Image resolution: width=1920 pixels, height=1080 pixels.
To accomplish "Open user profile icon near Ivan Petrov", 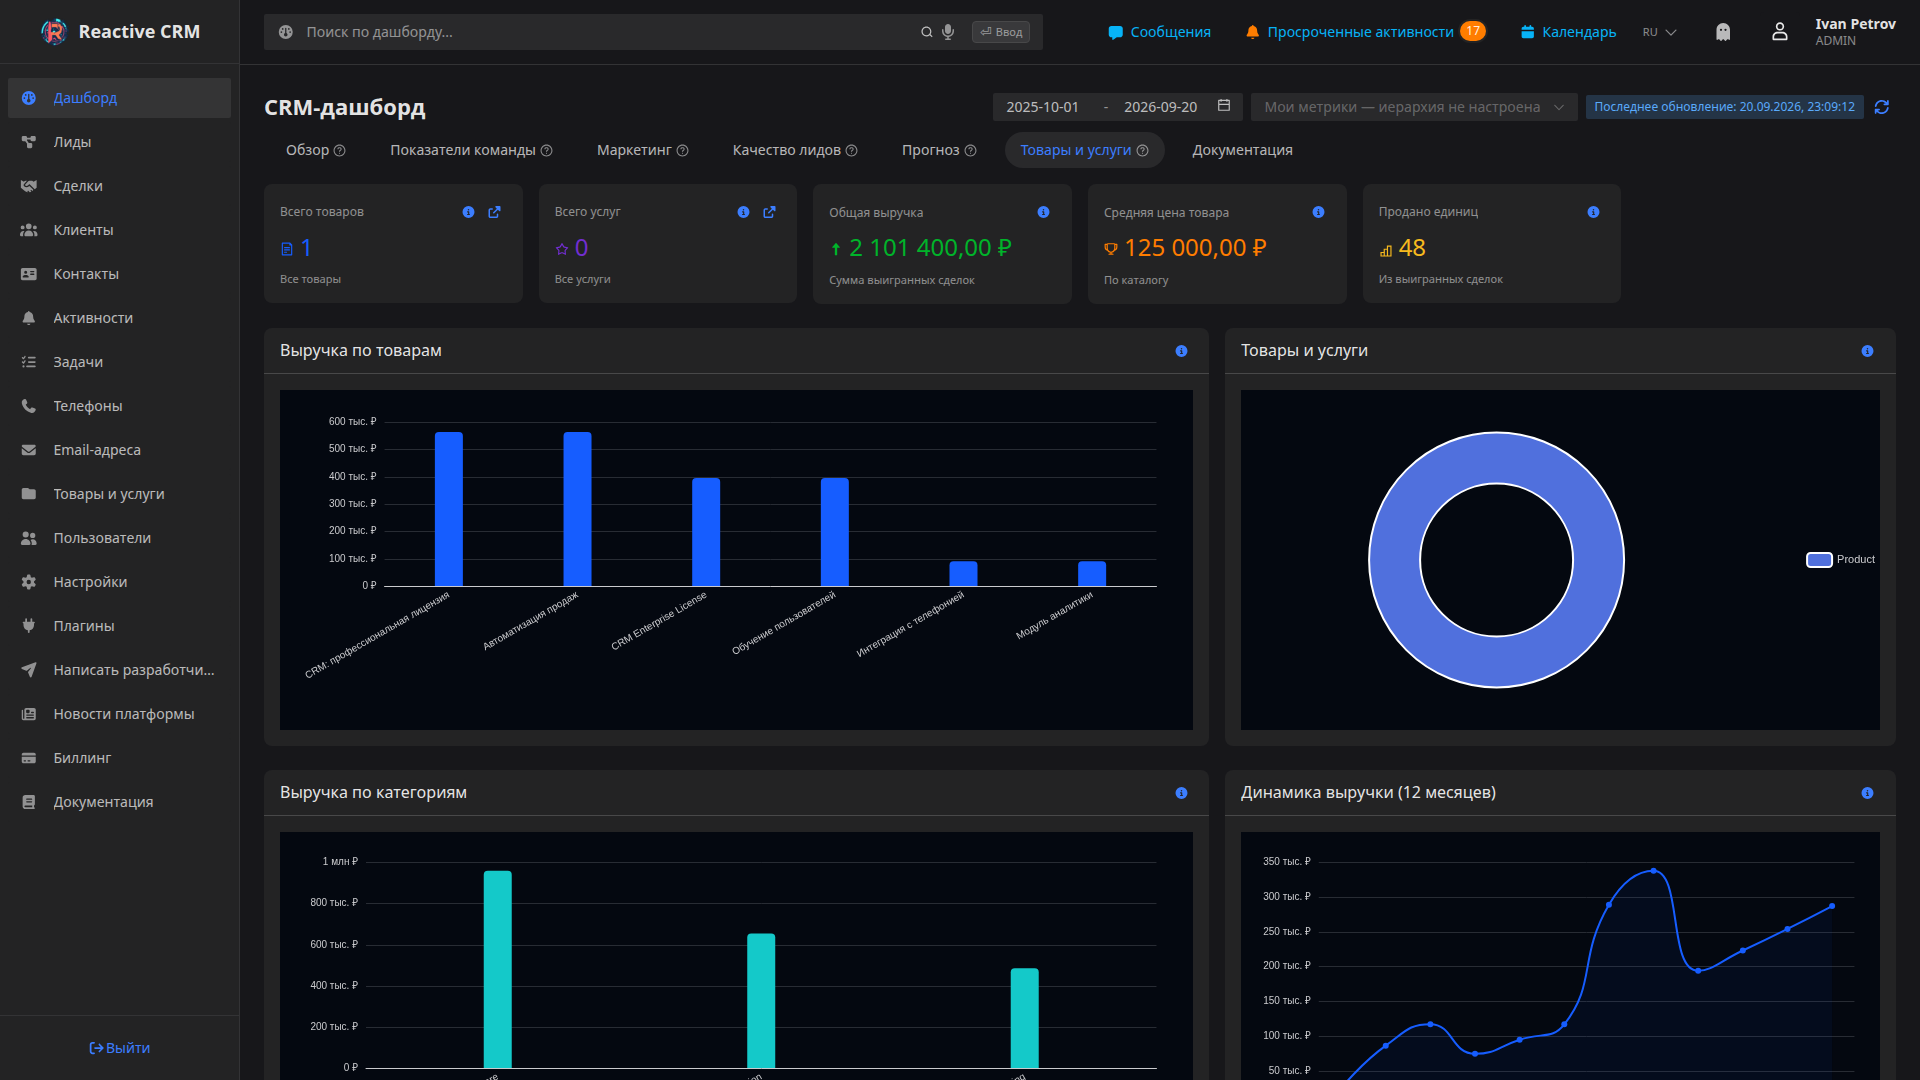I will click(1780, 32).
